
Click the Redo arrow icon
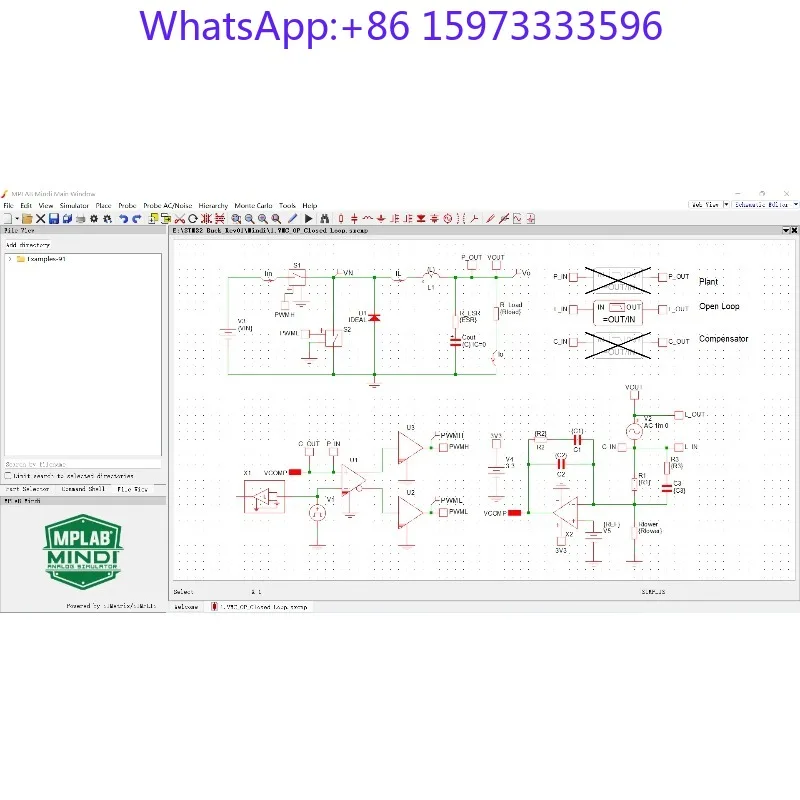pyautogui.click(x=137, y=219)
